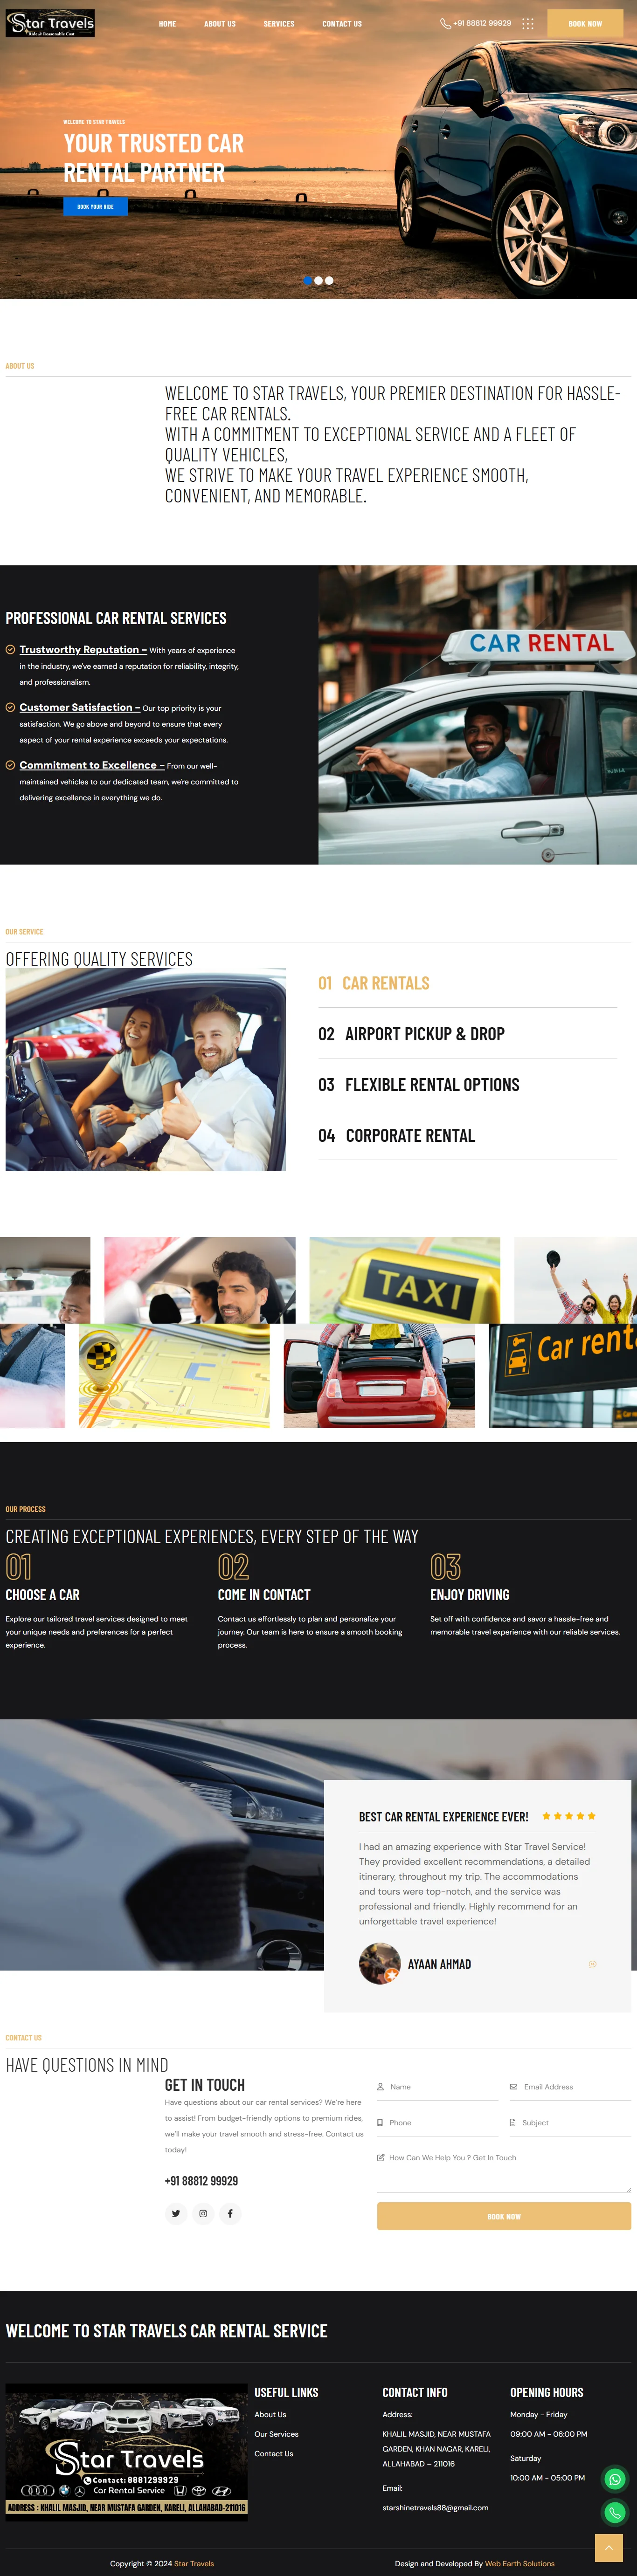Open the Twitter social icon
637x2576 pixels.
pyautogui.click(x=176, y=2213)
